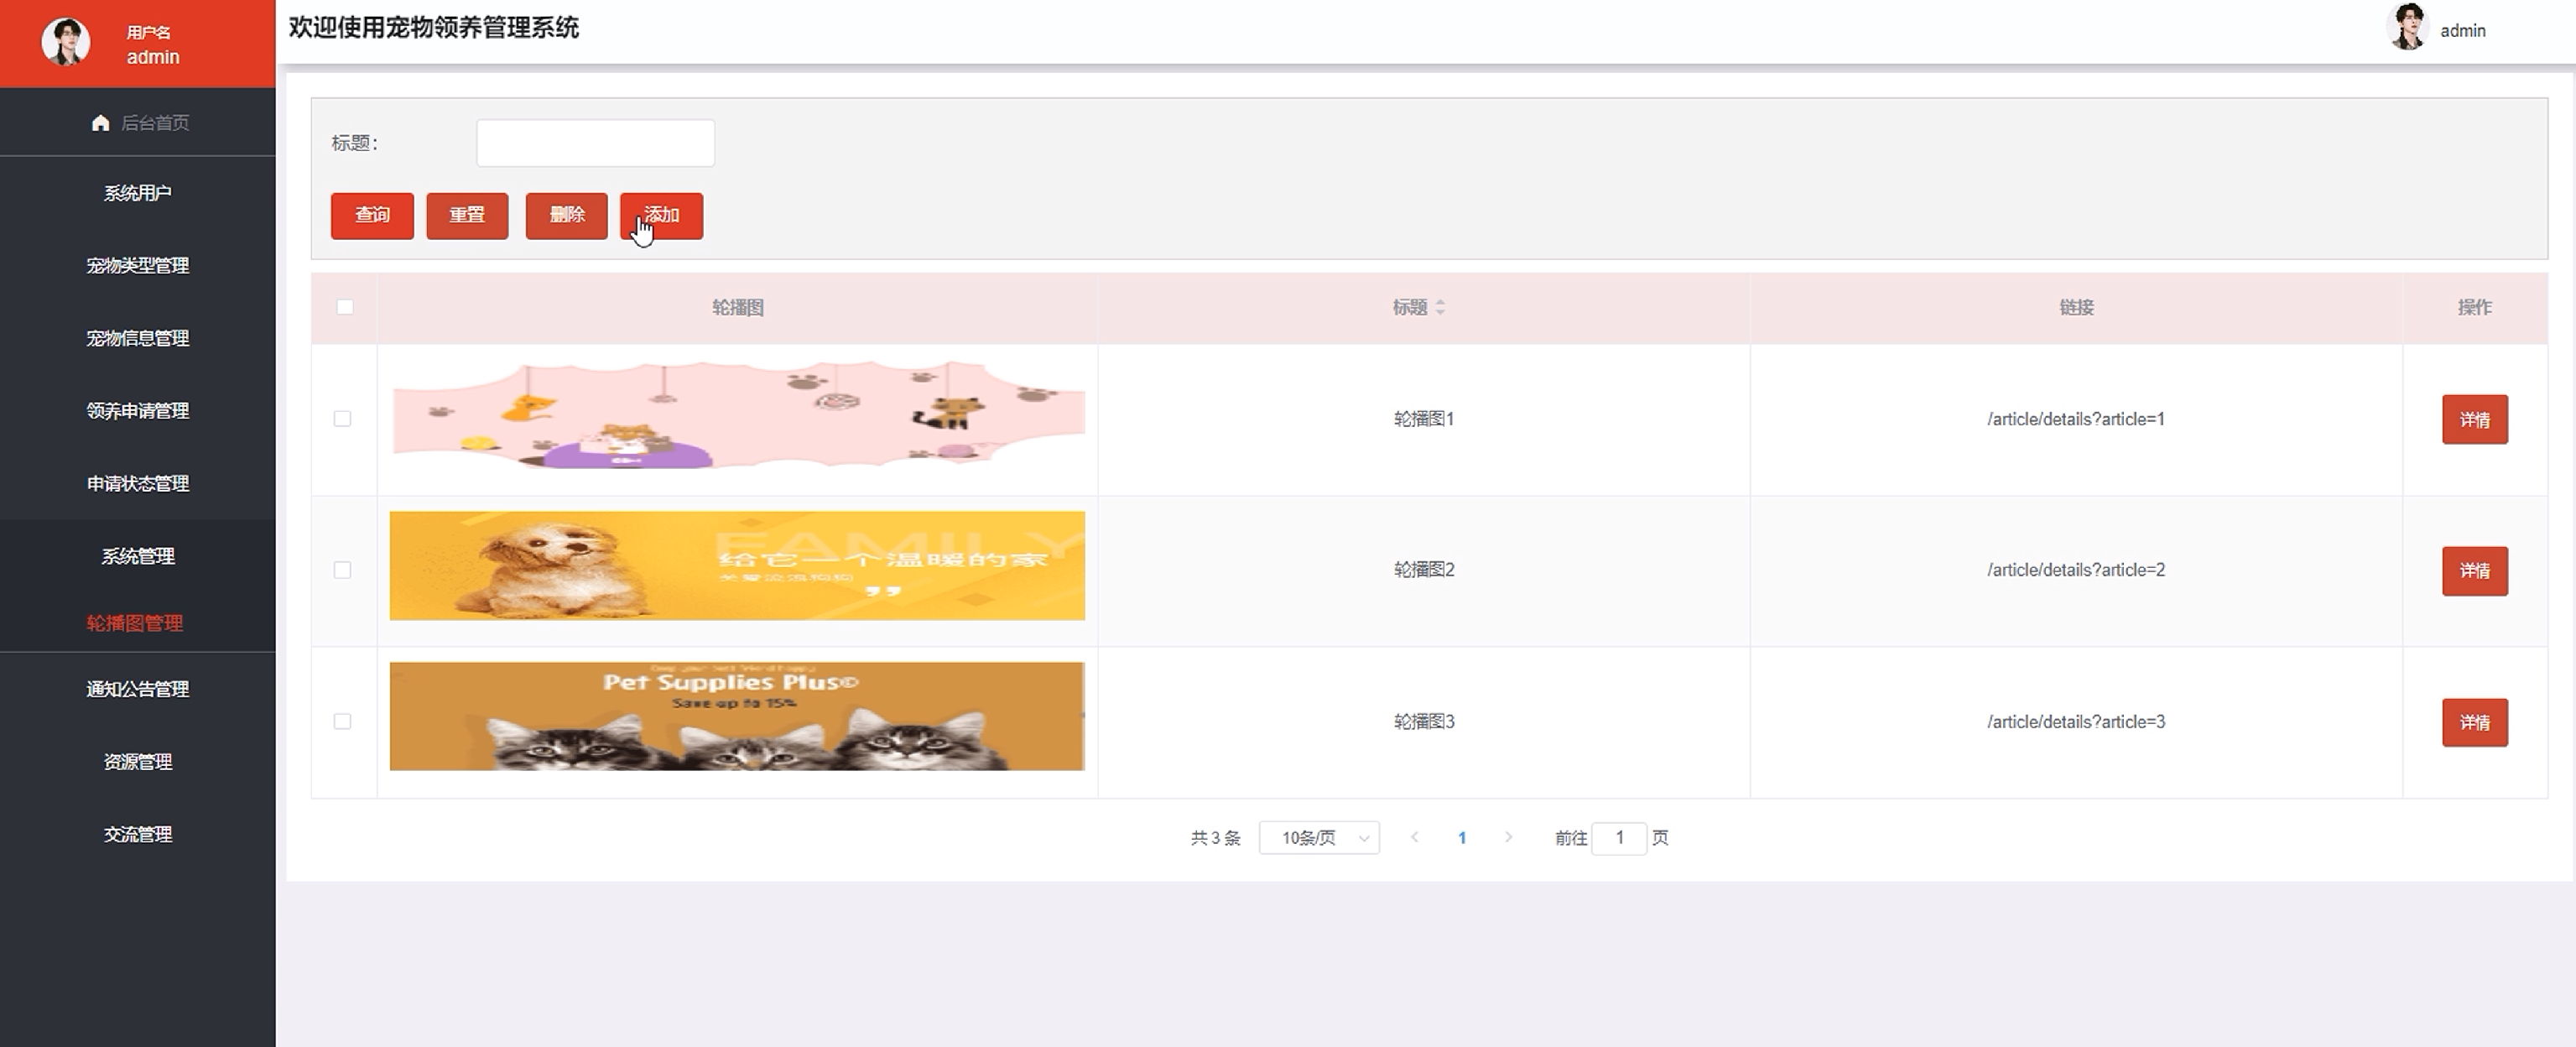Go to the previous page arrow
The image size is (2576, 1047).
tap(1414, 837)
